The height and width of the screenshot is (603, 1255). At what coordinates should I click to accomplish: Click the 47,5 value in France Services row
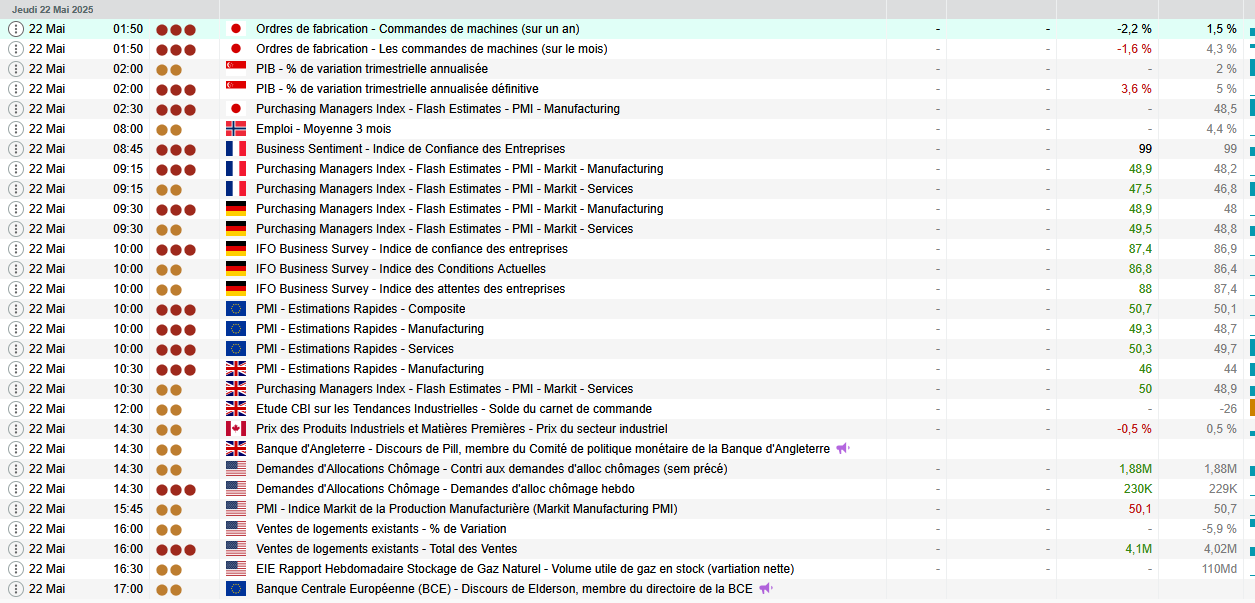tap(1140, 189)
